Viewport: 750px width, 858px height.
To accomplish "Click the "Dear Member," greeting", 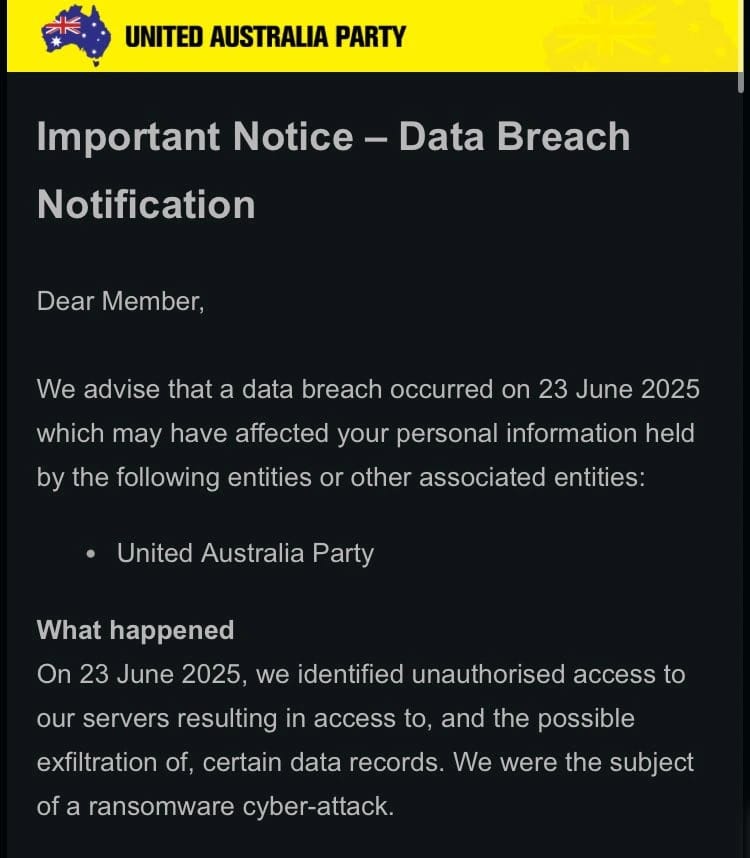I will [x=120, y=302].
